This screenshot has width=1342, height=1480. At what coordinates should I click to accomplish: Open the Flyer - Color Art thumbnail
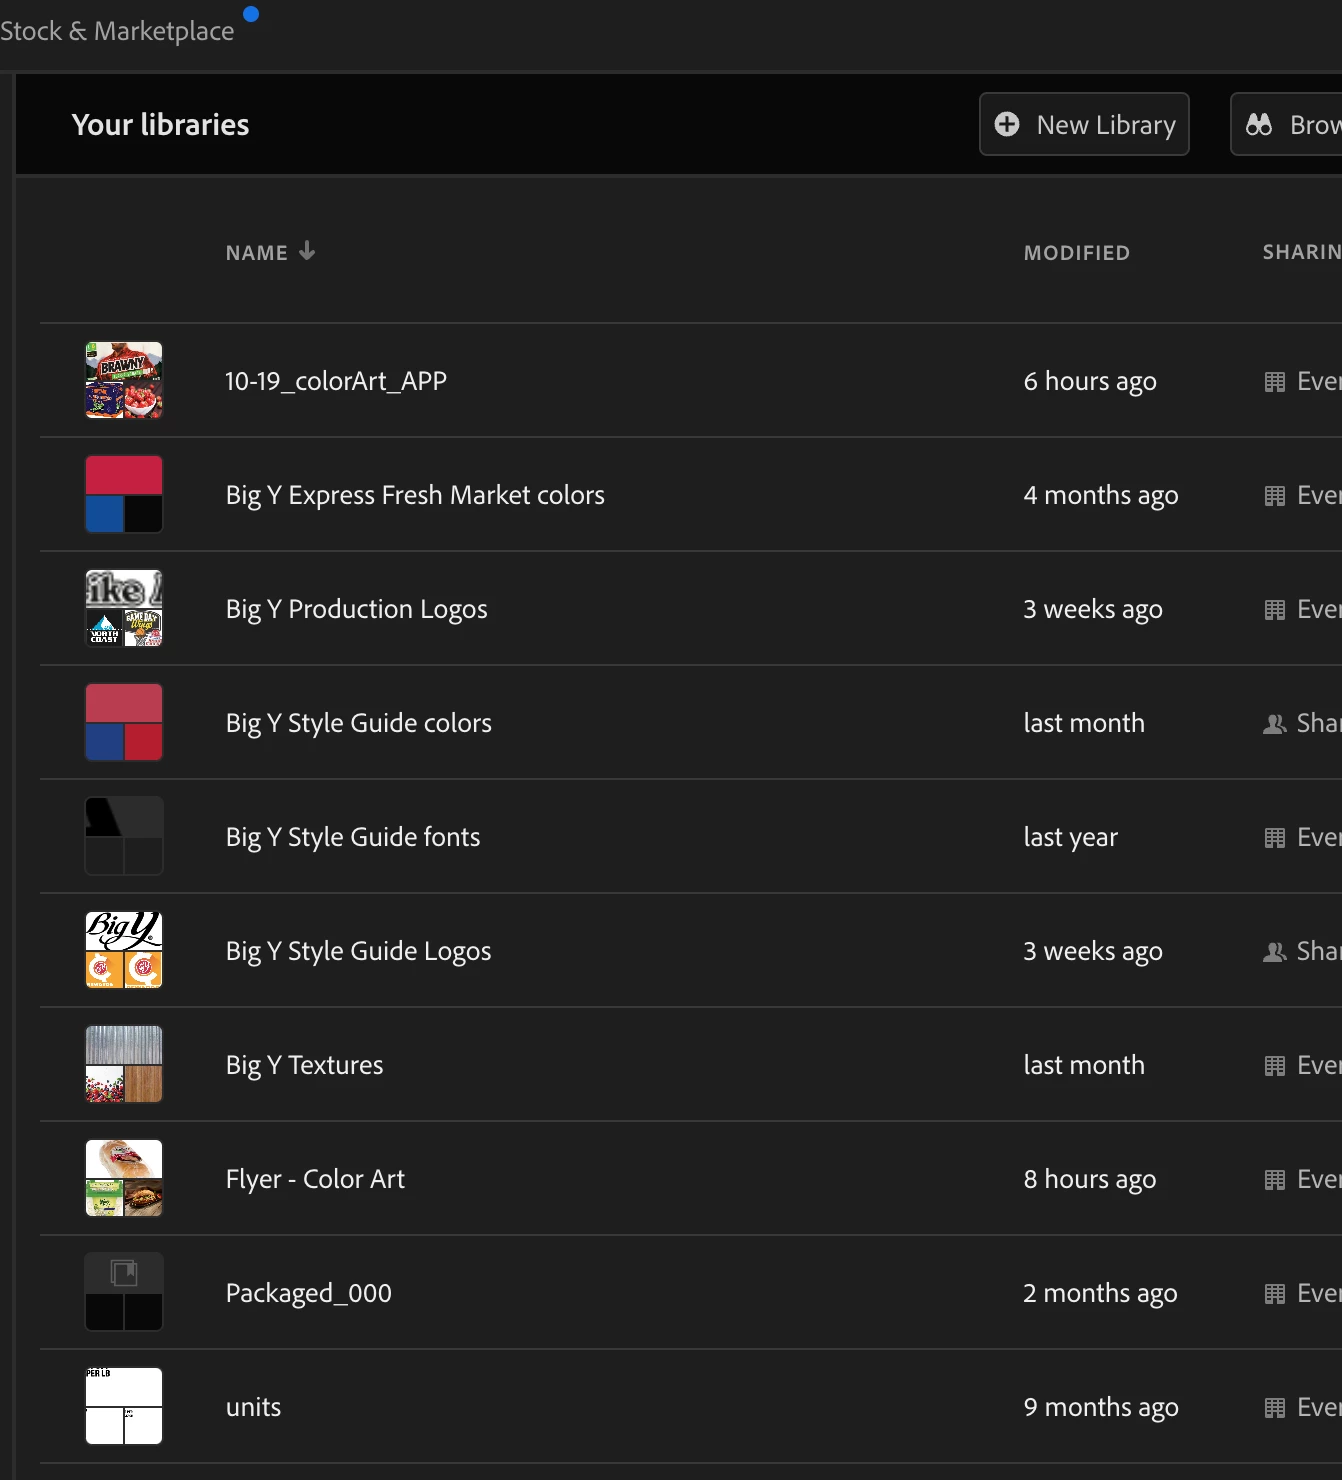124,1178
